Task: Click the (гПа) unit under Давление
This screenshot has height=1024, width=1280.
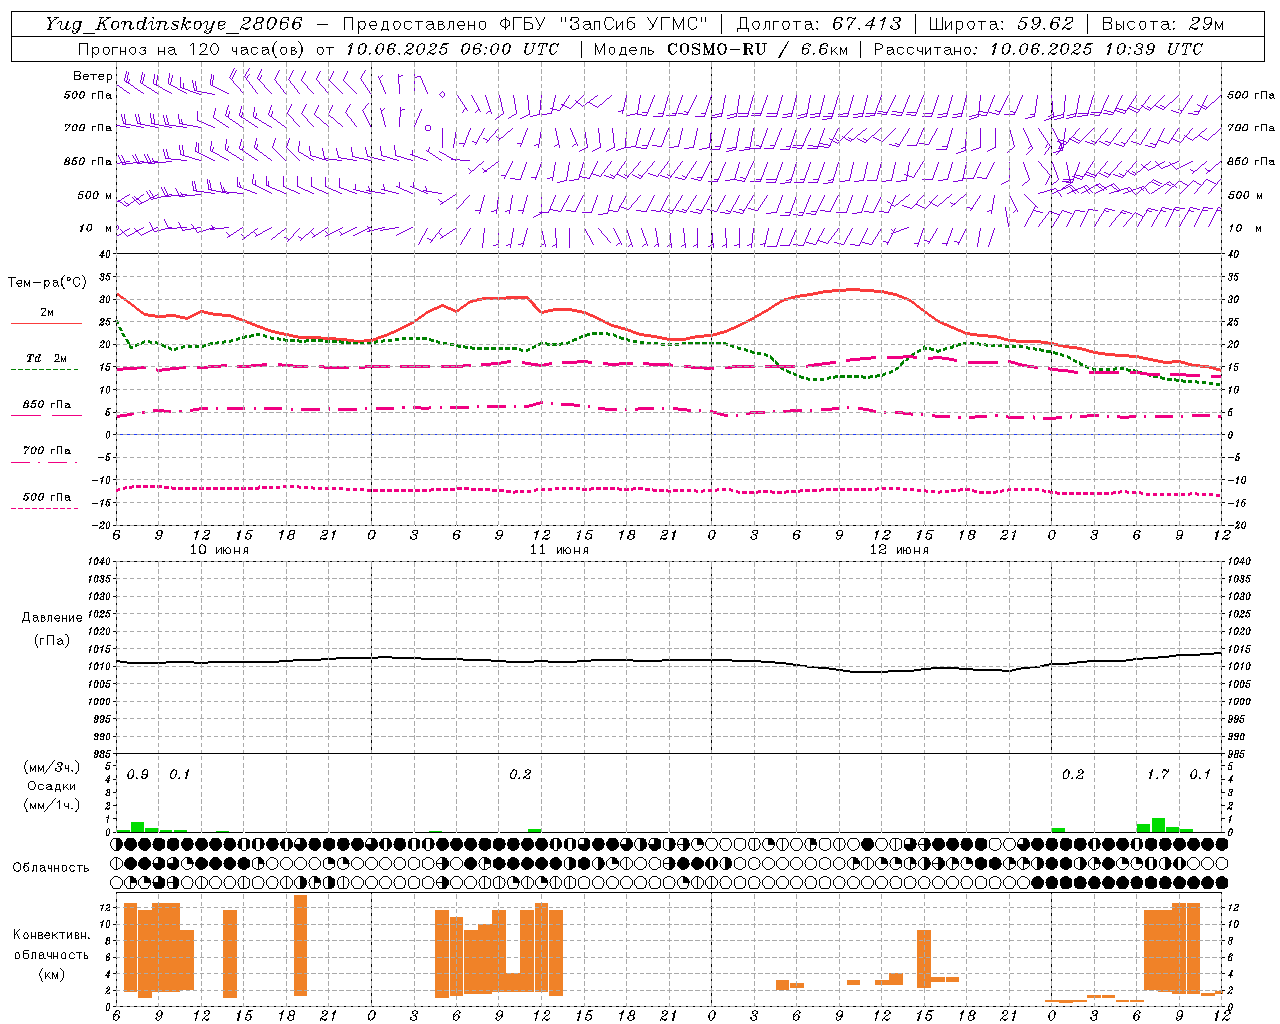Action: (51, 640)
